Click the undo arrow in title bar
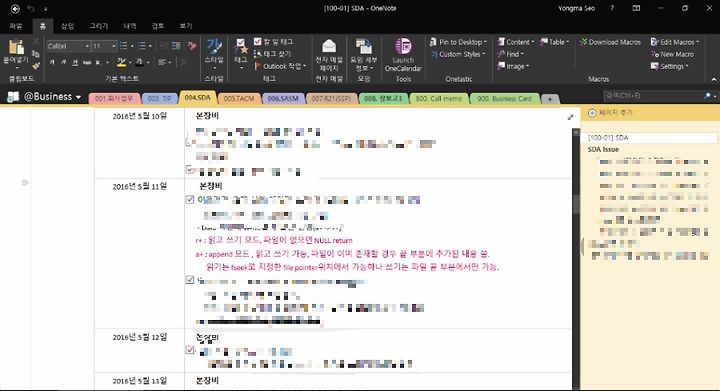Viewport: 720px width, 391px height. [31, 9]
